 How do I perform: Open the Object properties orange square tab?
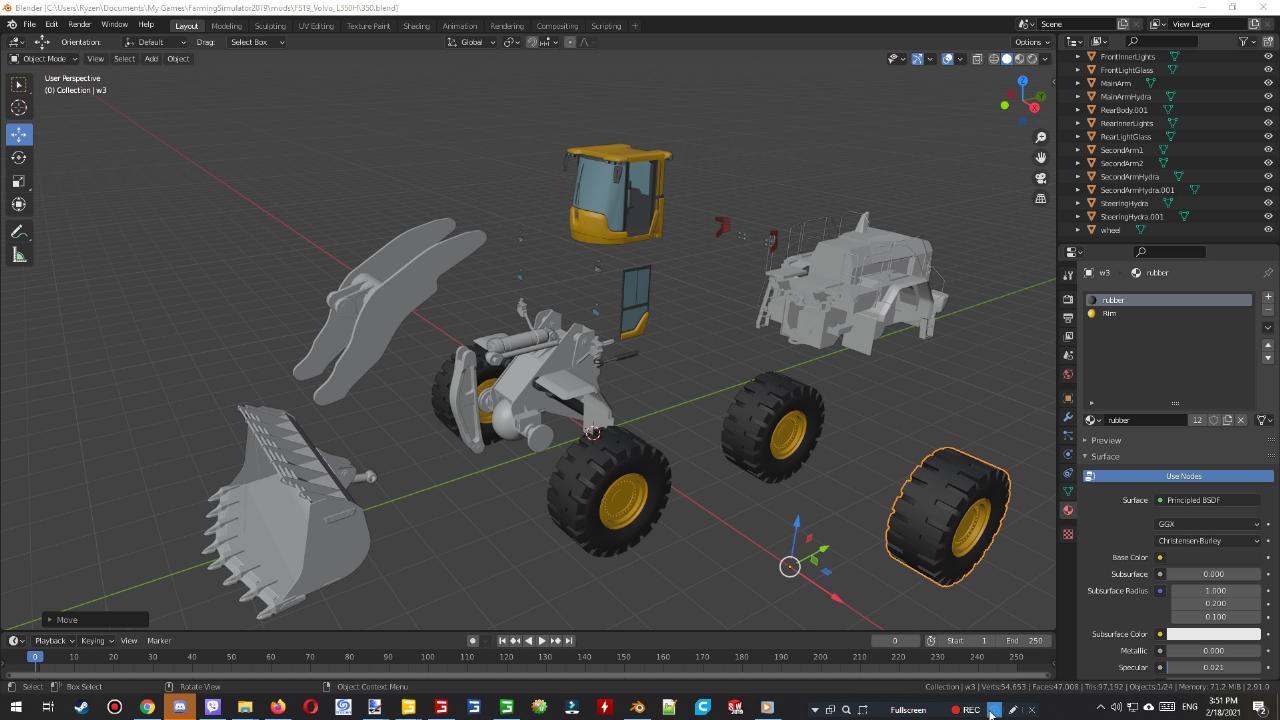click(x=1068, y=398)
